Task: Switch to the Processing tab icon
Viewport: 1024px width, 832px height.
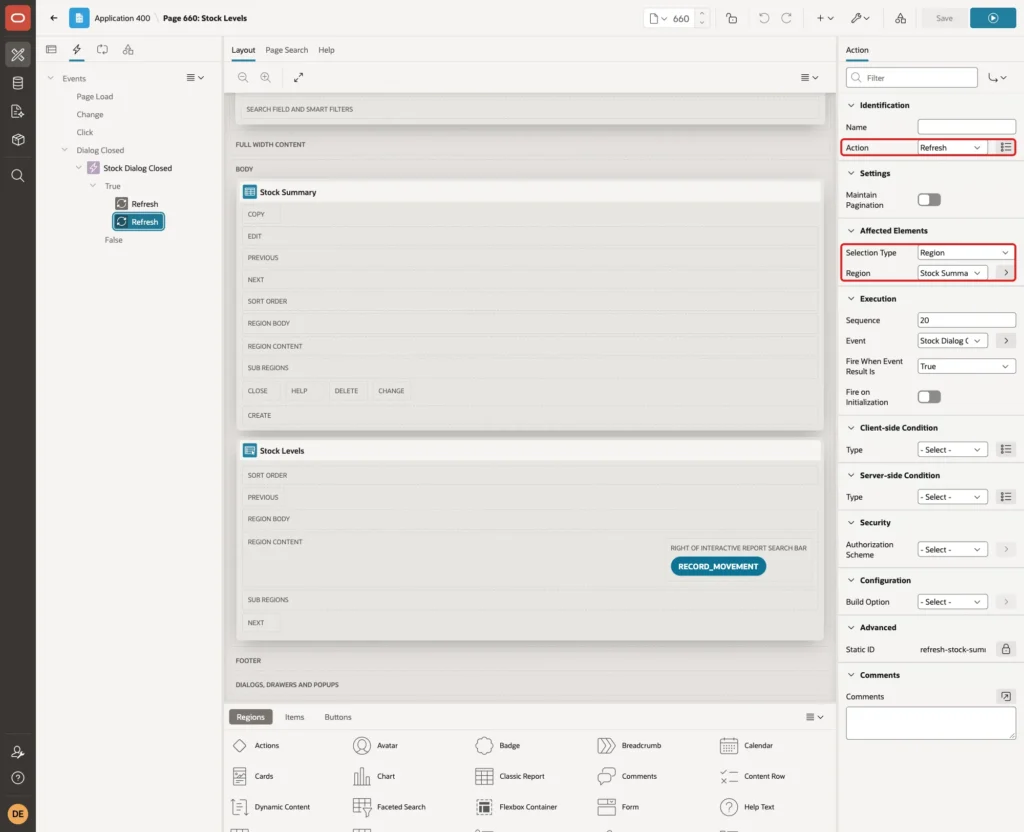Action: [103, 50]
